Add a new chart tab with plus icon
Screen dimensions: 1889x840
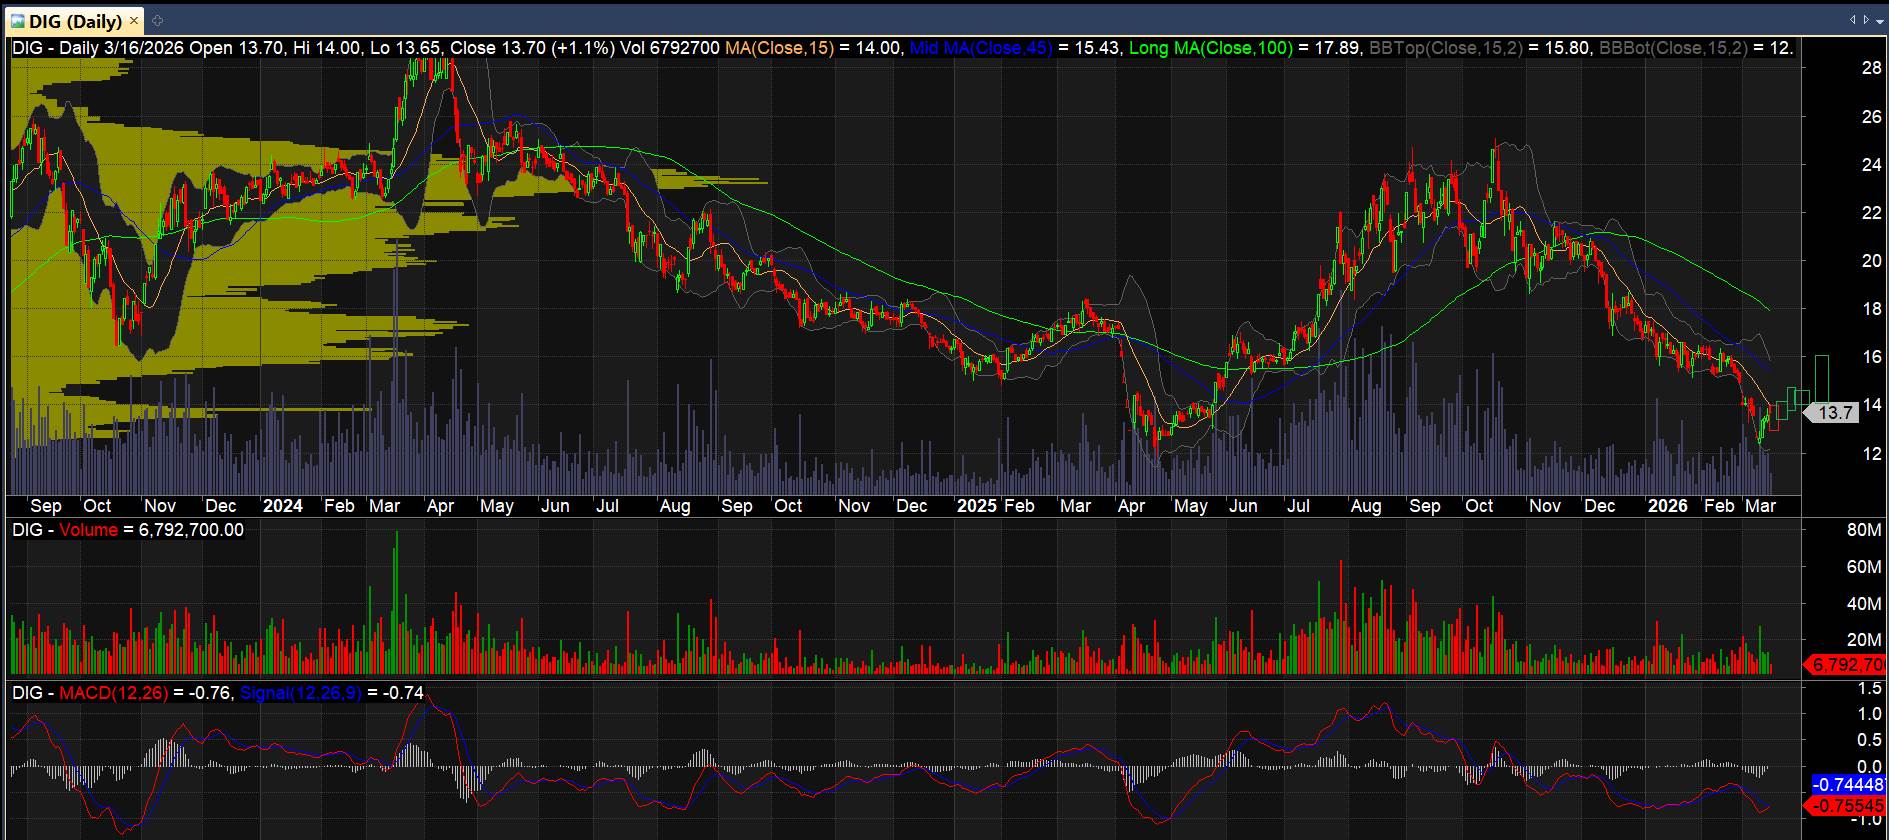click(157, 21)
